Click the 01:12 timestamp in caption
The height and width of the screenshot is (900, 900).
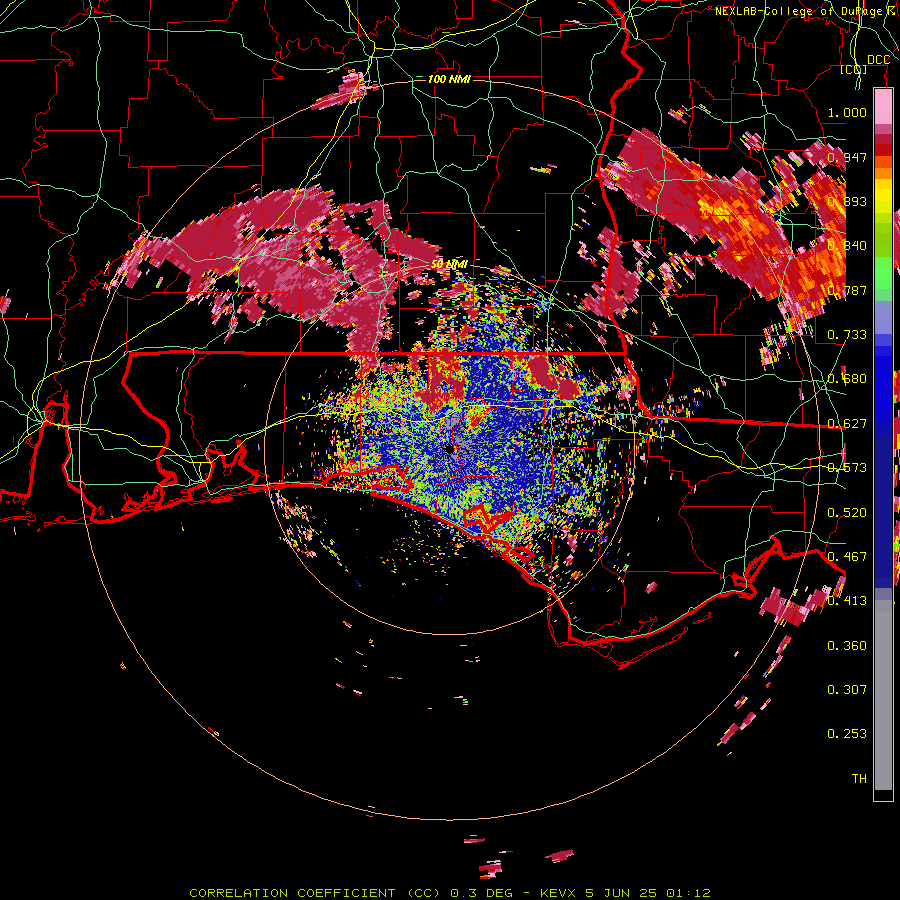689,893
